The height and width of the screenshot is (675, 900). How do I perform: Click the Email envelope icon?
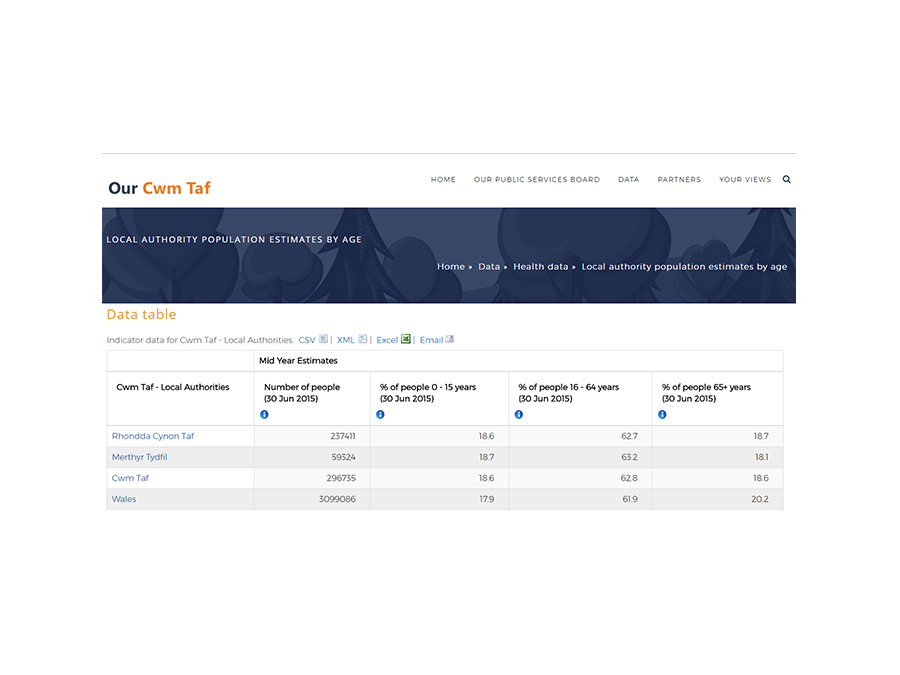click(x=450, y=340)
